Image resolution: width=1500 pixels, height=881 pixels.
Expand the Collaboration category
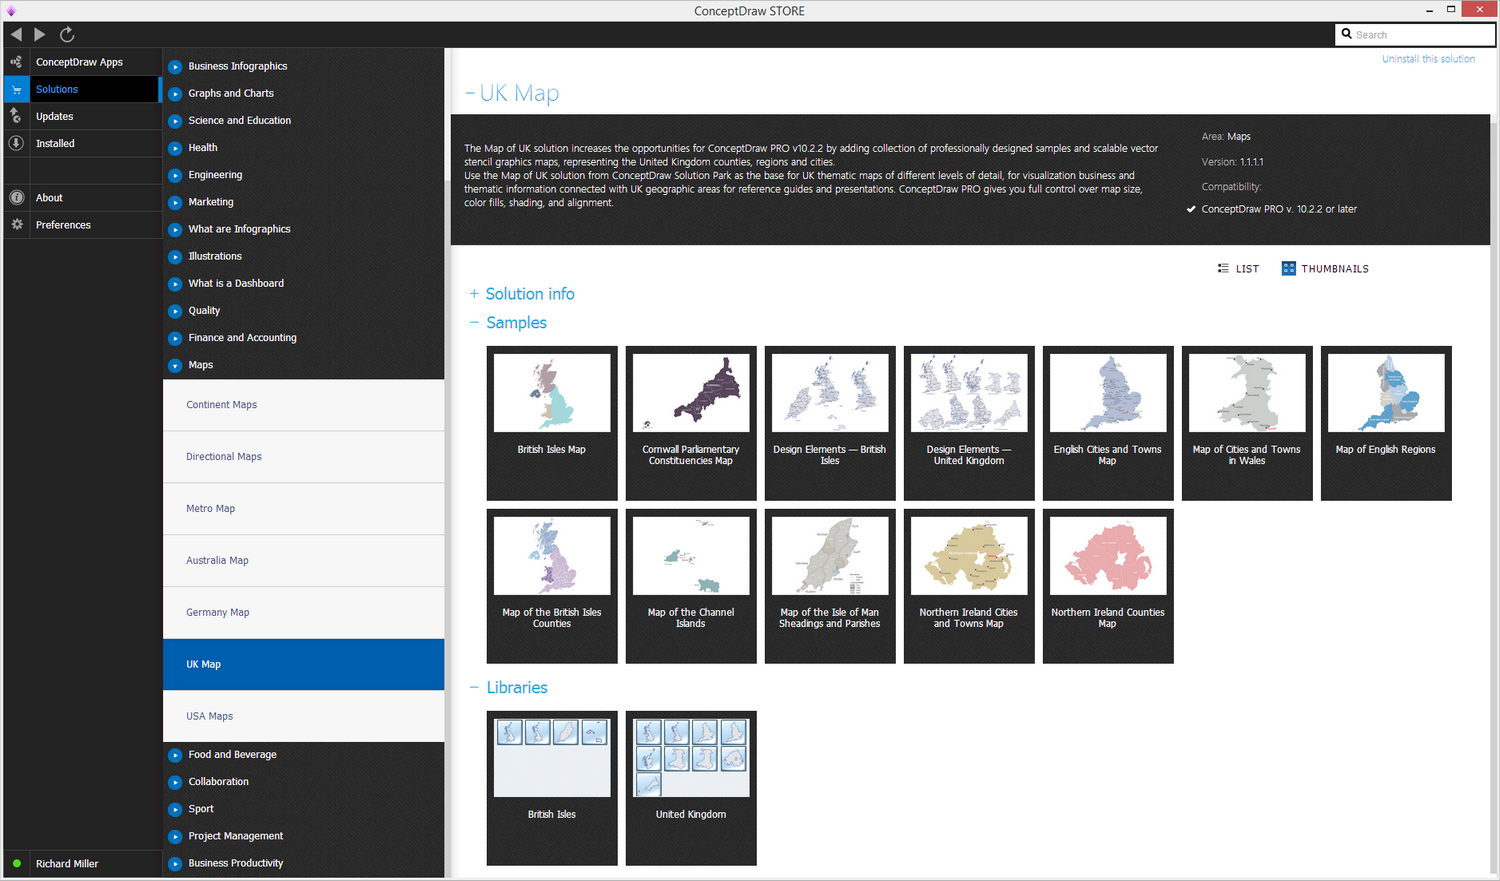[x=175, y=782]
